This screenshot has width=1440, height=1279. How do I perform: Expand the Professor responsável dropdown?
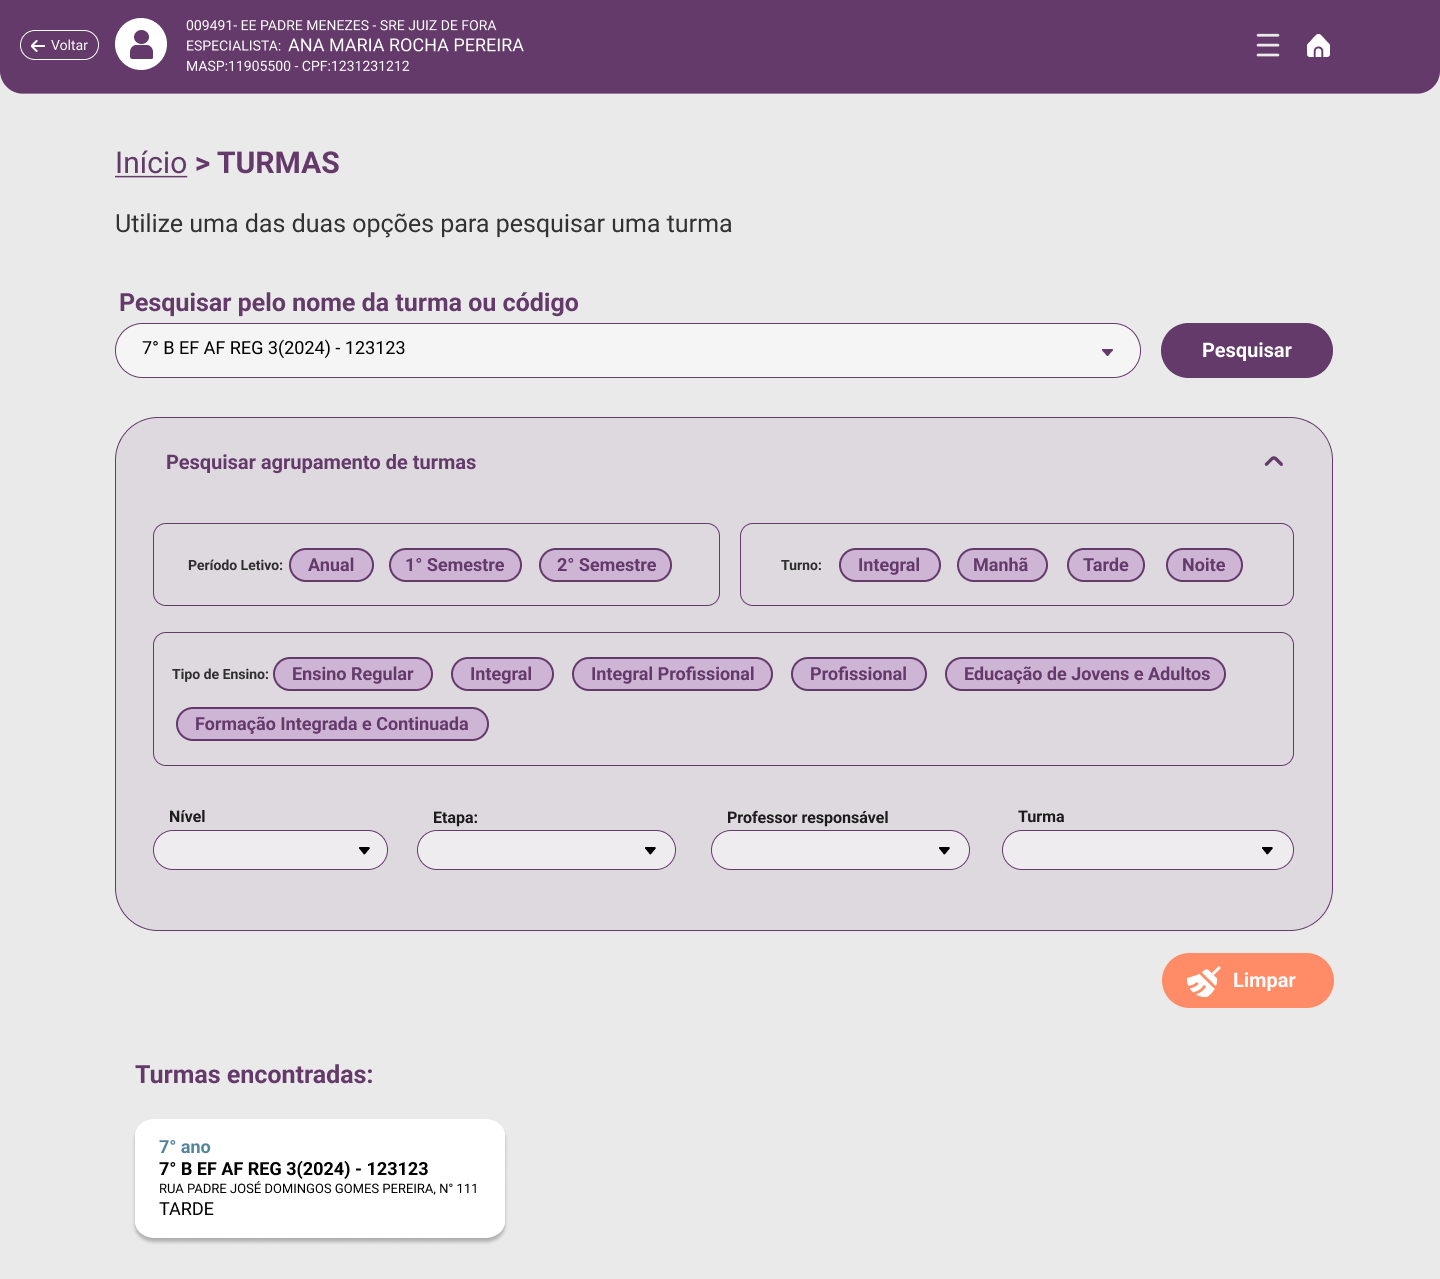[x=840, y=850]
